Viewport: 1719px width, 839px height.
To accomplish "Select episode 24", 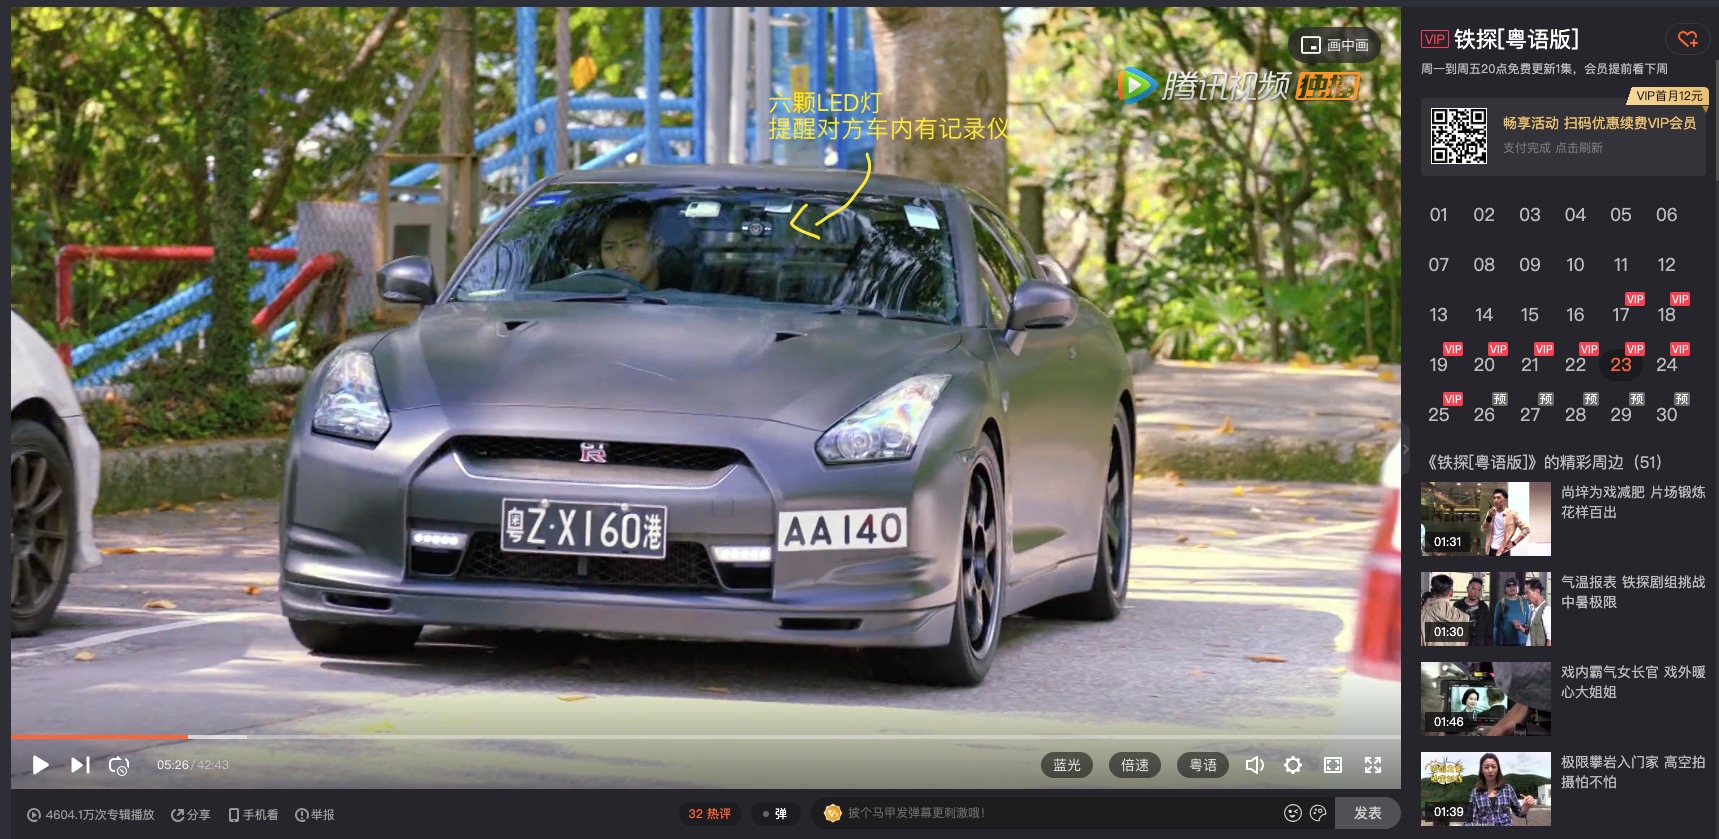I will pos(1666,365).
